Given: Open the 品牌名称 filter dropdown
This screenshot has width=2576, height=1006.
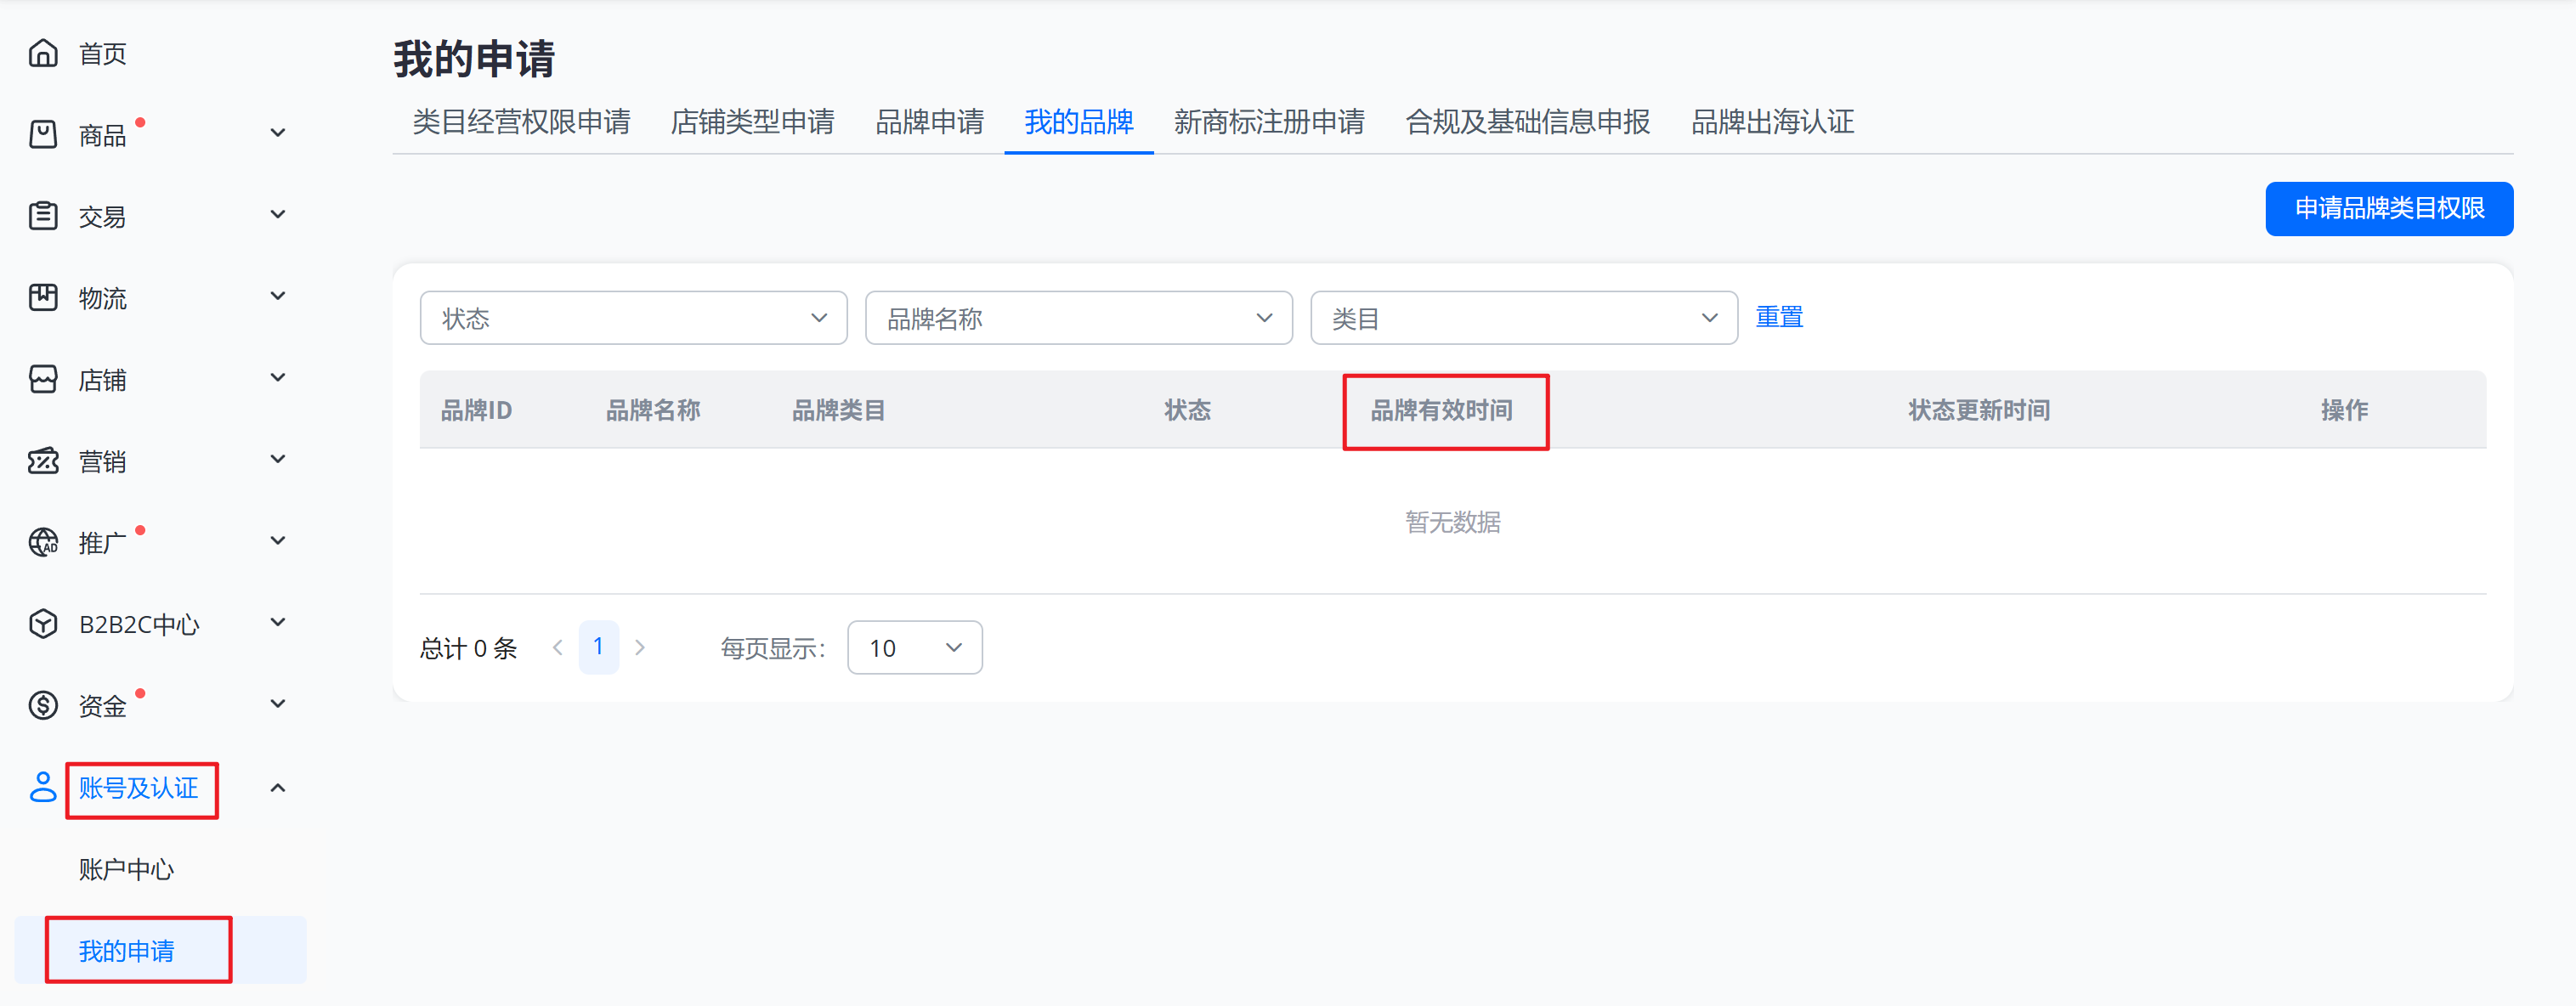Looking at the screenshot, I should tap(1078, 318).
